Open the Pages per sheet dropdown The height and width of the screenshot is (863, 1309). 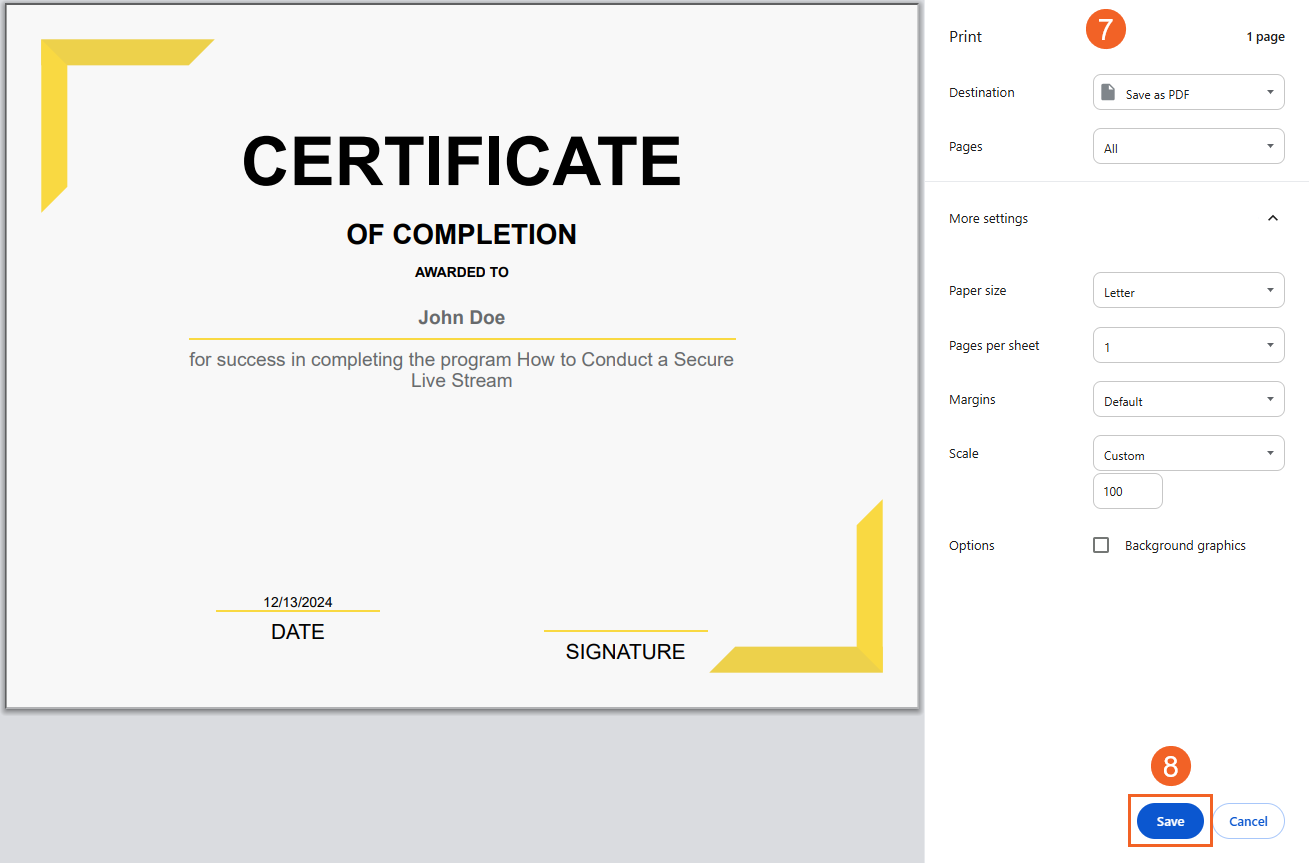pos(1188,346)
